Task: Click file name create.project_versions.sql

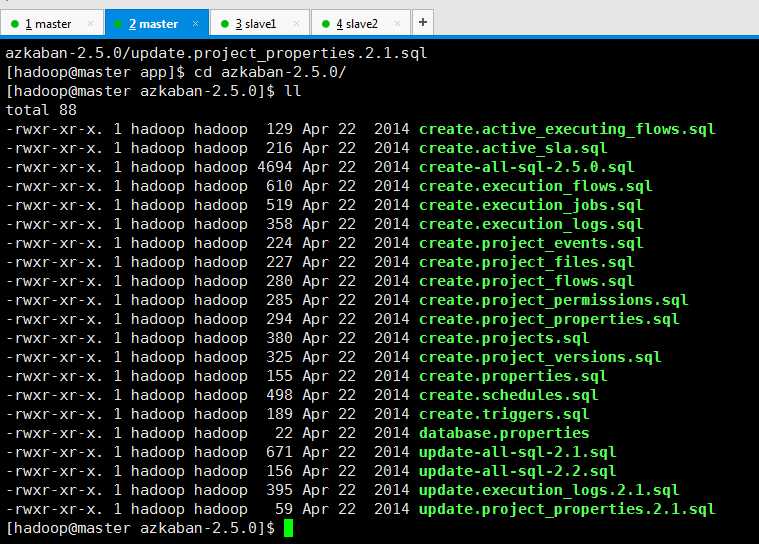Action: click(540, 357)
